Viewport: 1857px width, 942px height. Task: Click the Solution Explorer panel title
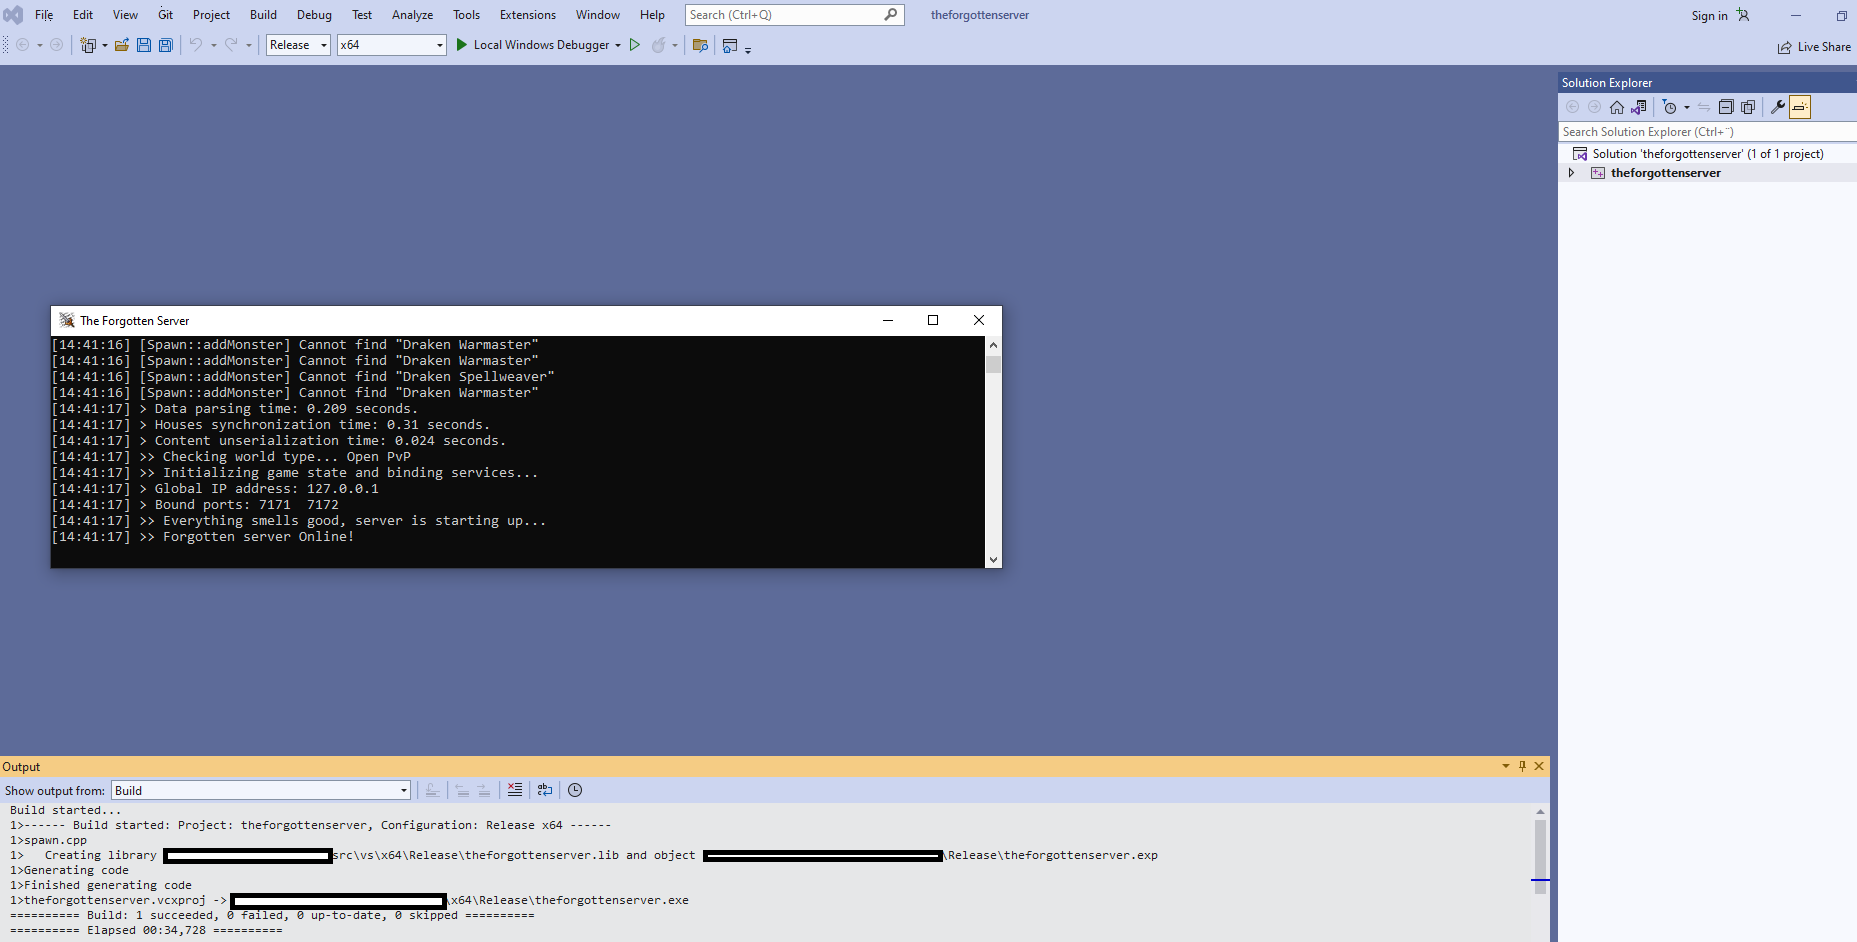1606,83
